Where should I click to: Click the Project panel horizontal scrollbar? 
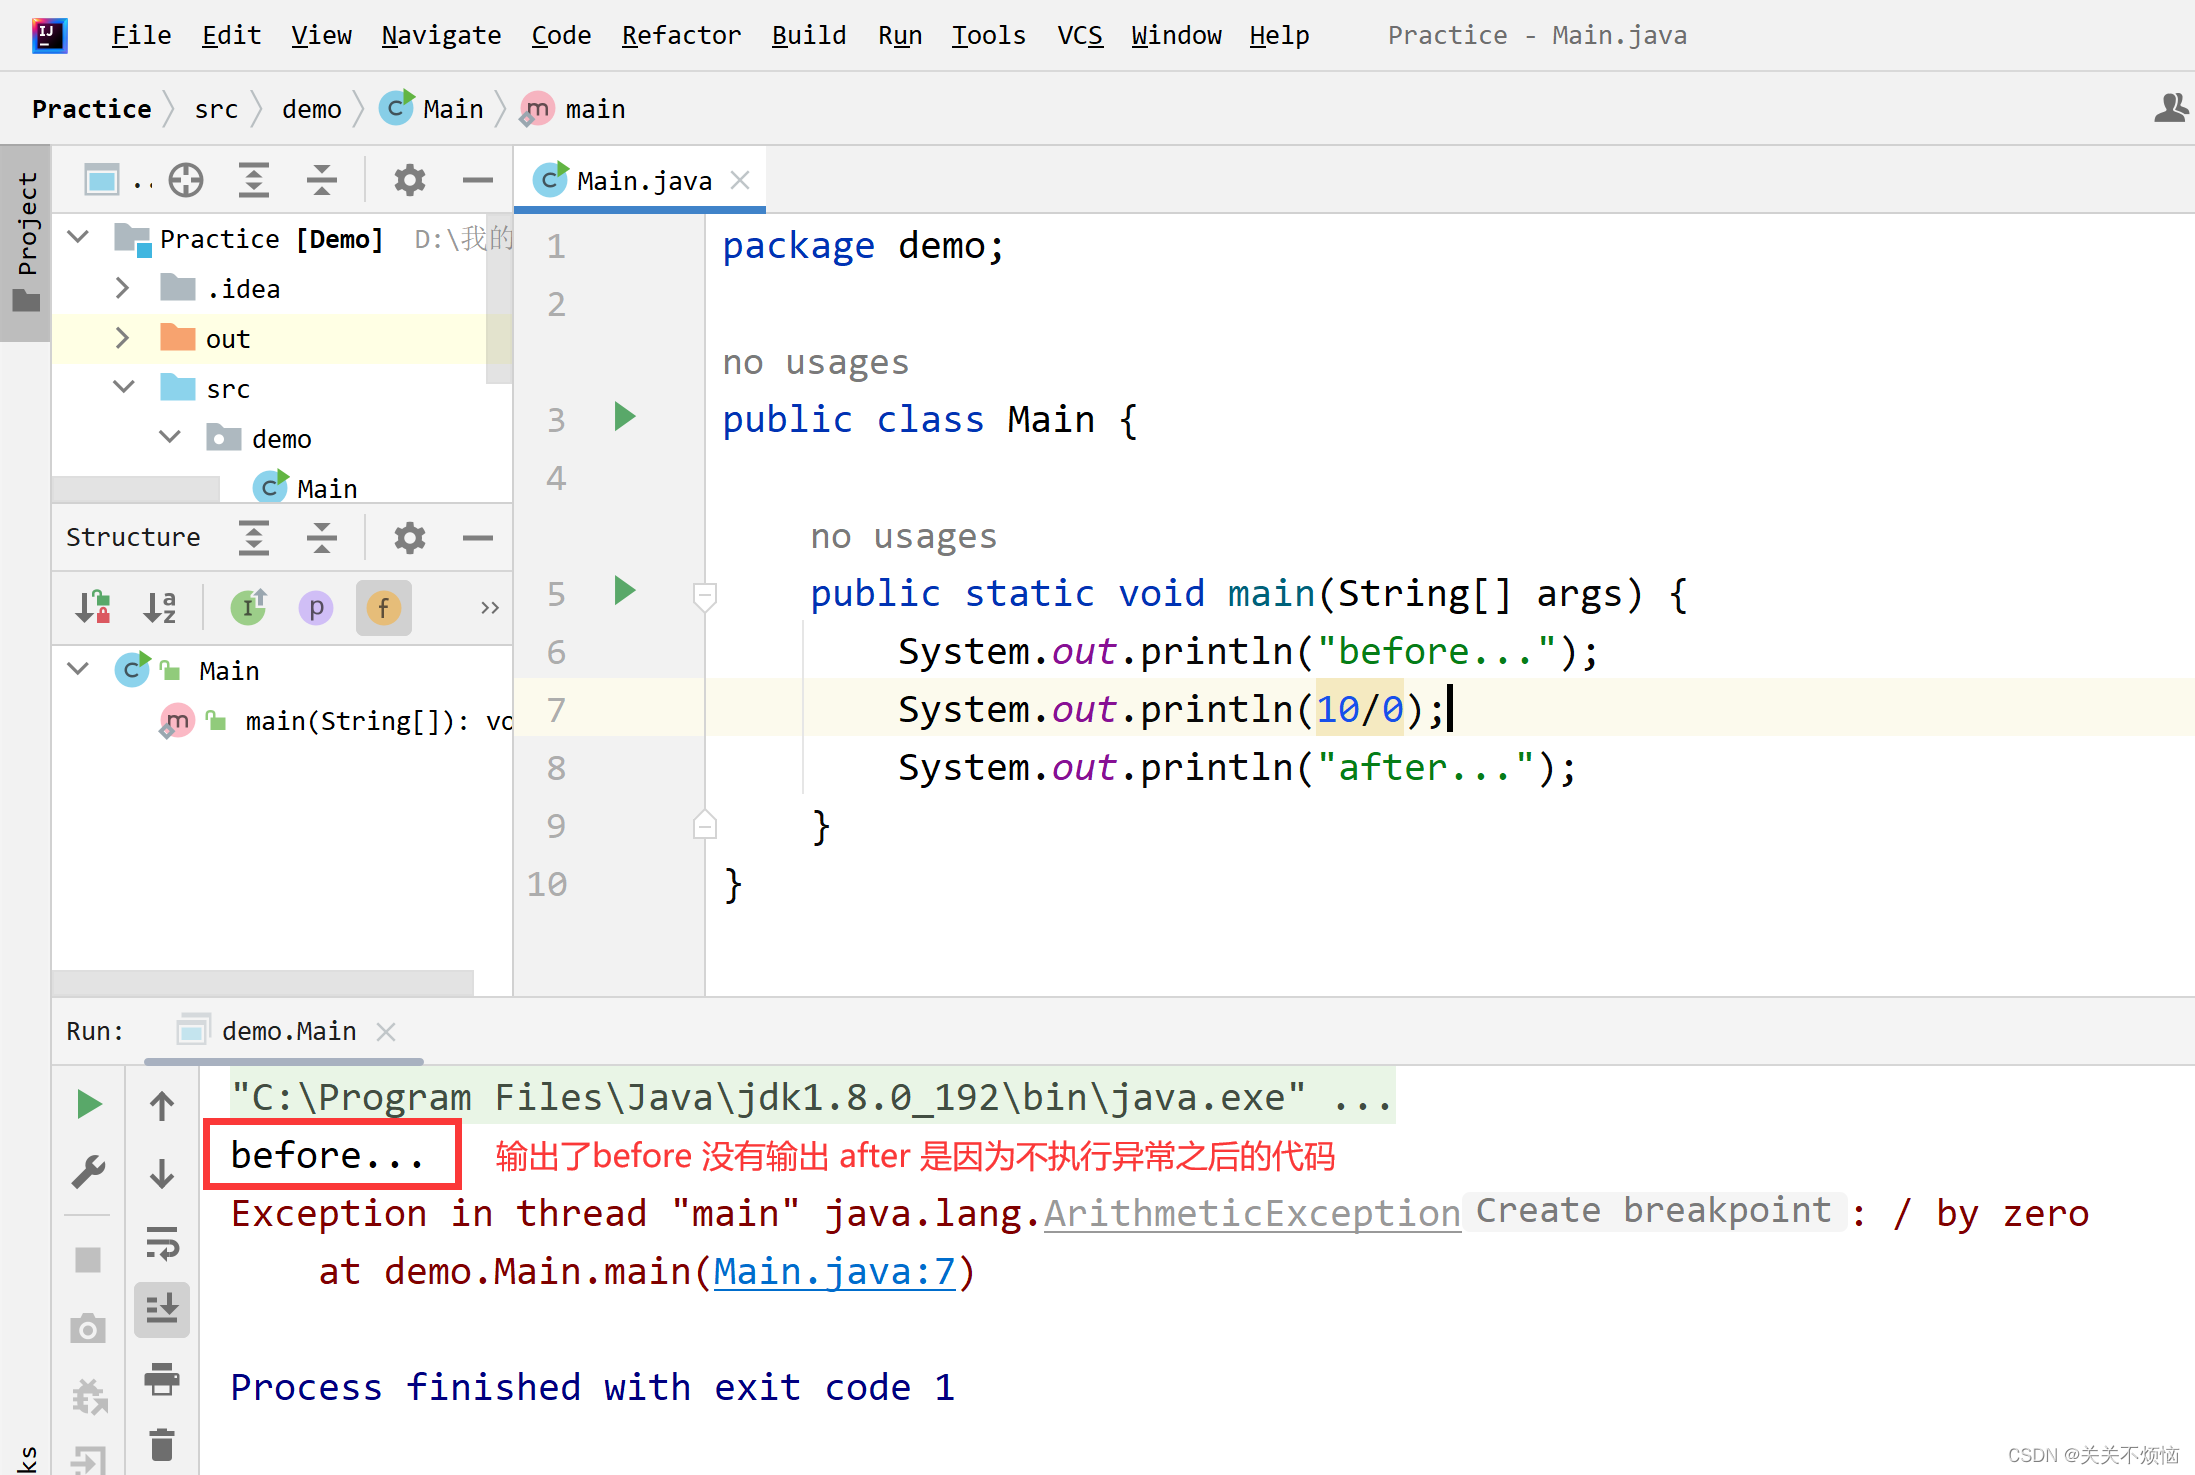pyautogui.click(x=136, y=489)
